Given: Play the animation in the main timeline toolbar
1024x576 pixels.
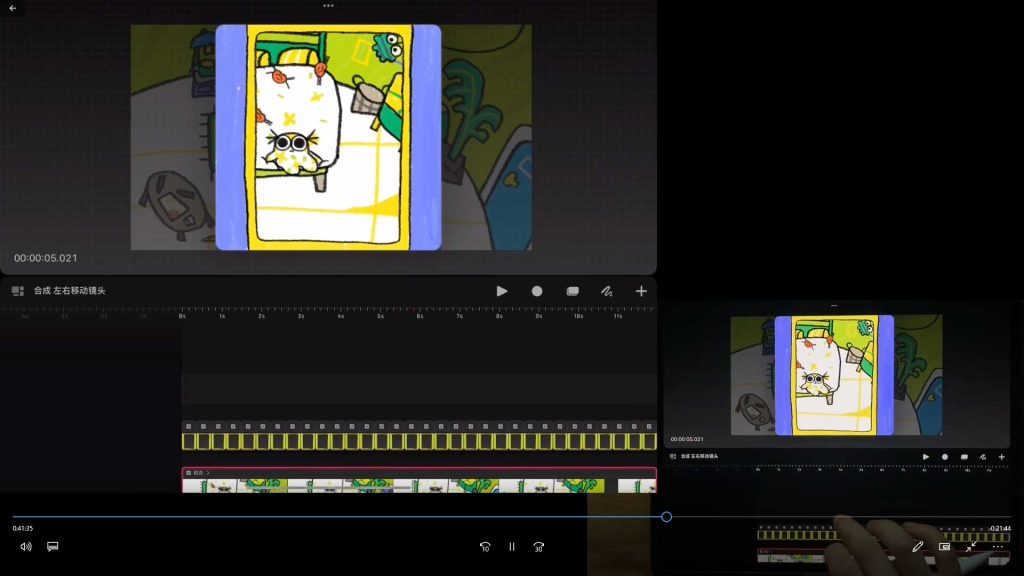Looking at the screenshot, I should (502, 291).
